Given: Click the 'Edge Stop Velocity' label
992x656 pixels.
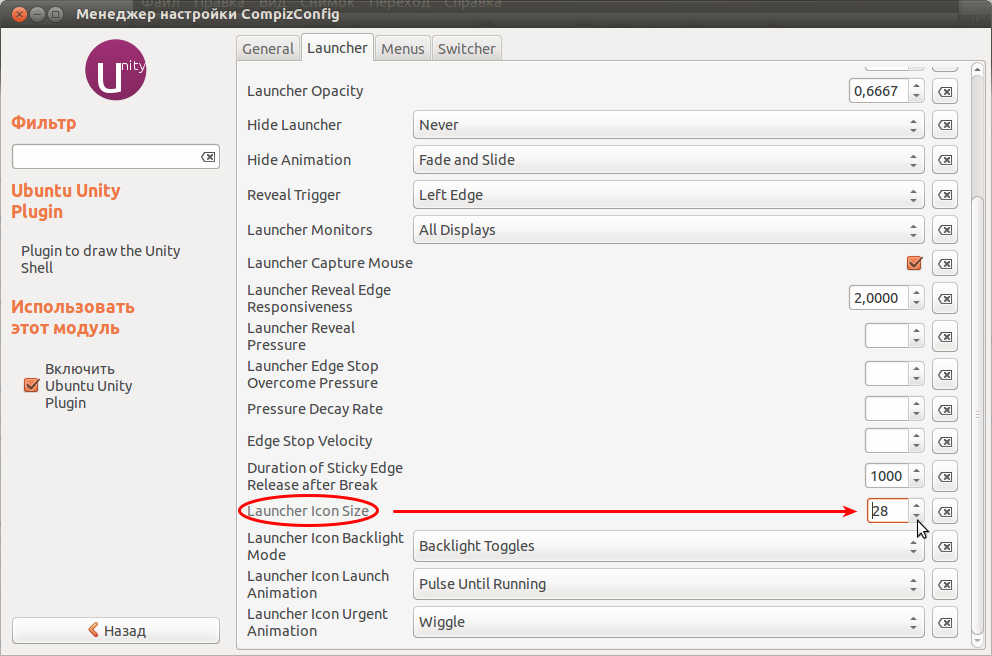Looking at the screenshot, I should 309,441.
